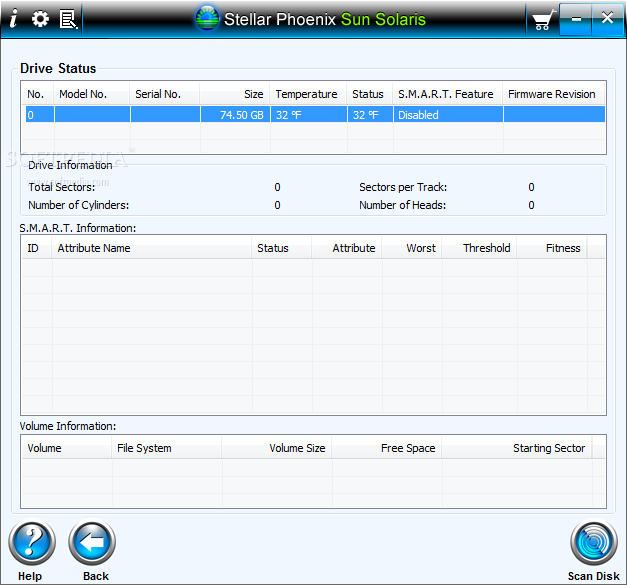
Task: Click the Model No. column header
Action: pos(92,94)
